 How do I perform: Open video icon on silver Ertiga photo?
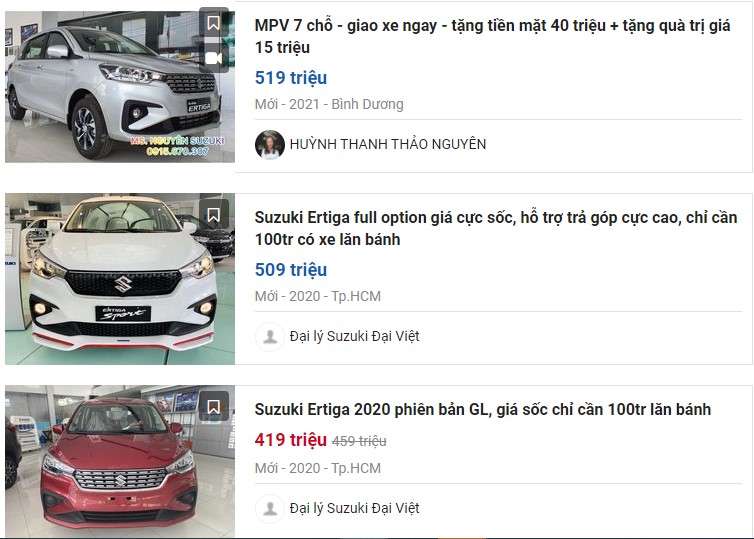(x=214, y=58)
